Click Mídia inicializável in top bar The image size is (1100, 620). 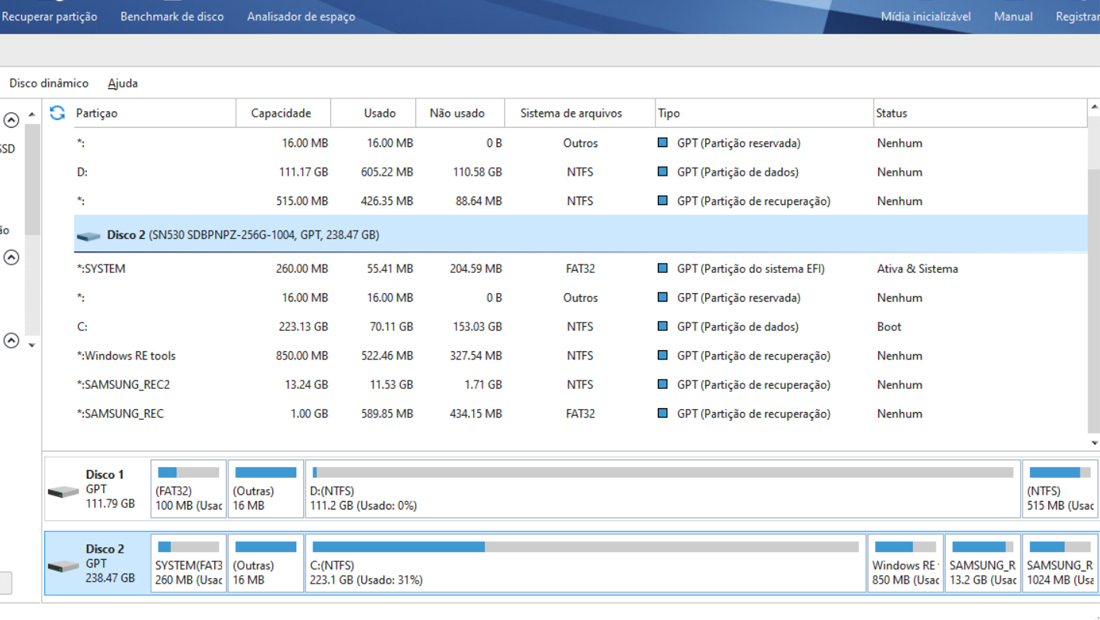(926, 16)
